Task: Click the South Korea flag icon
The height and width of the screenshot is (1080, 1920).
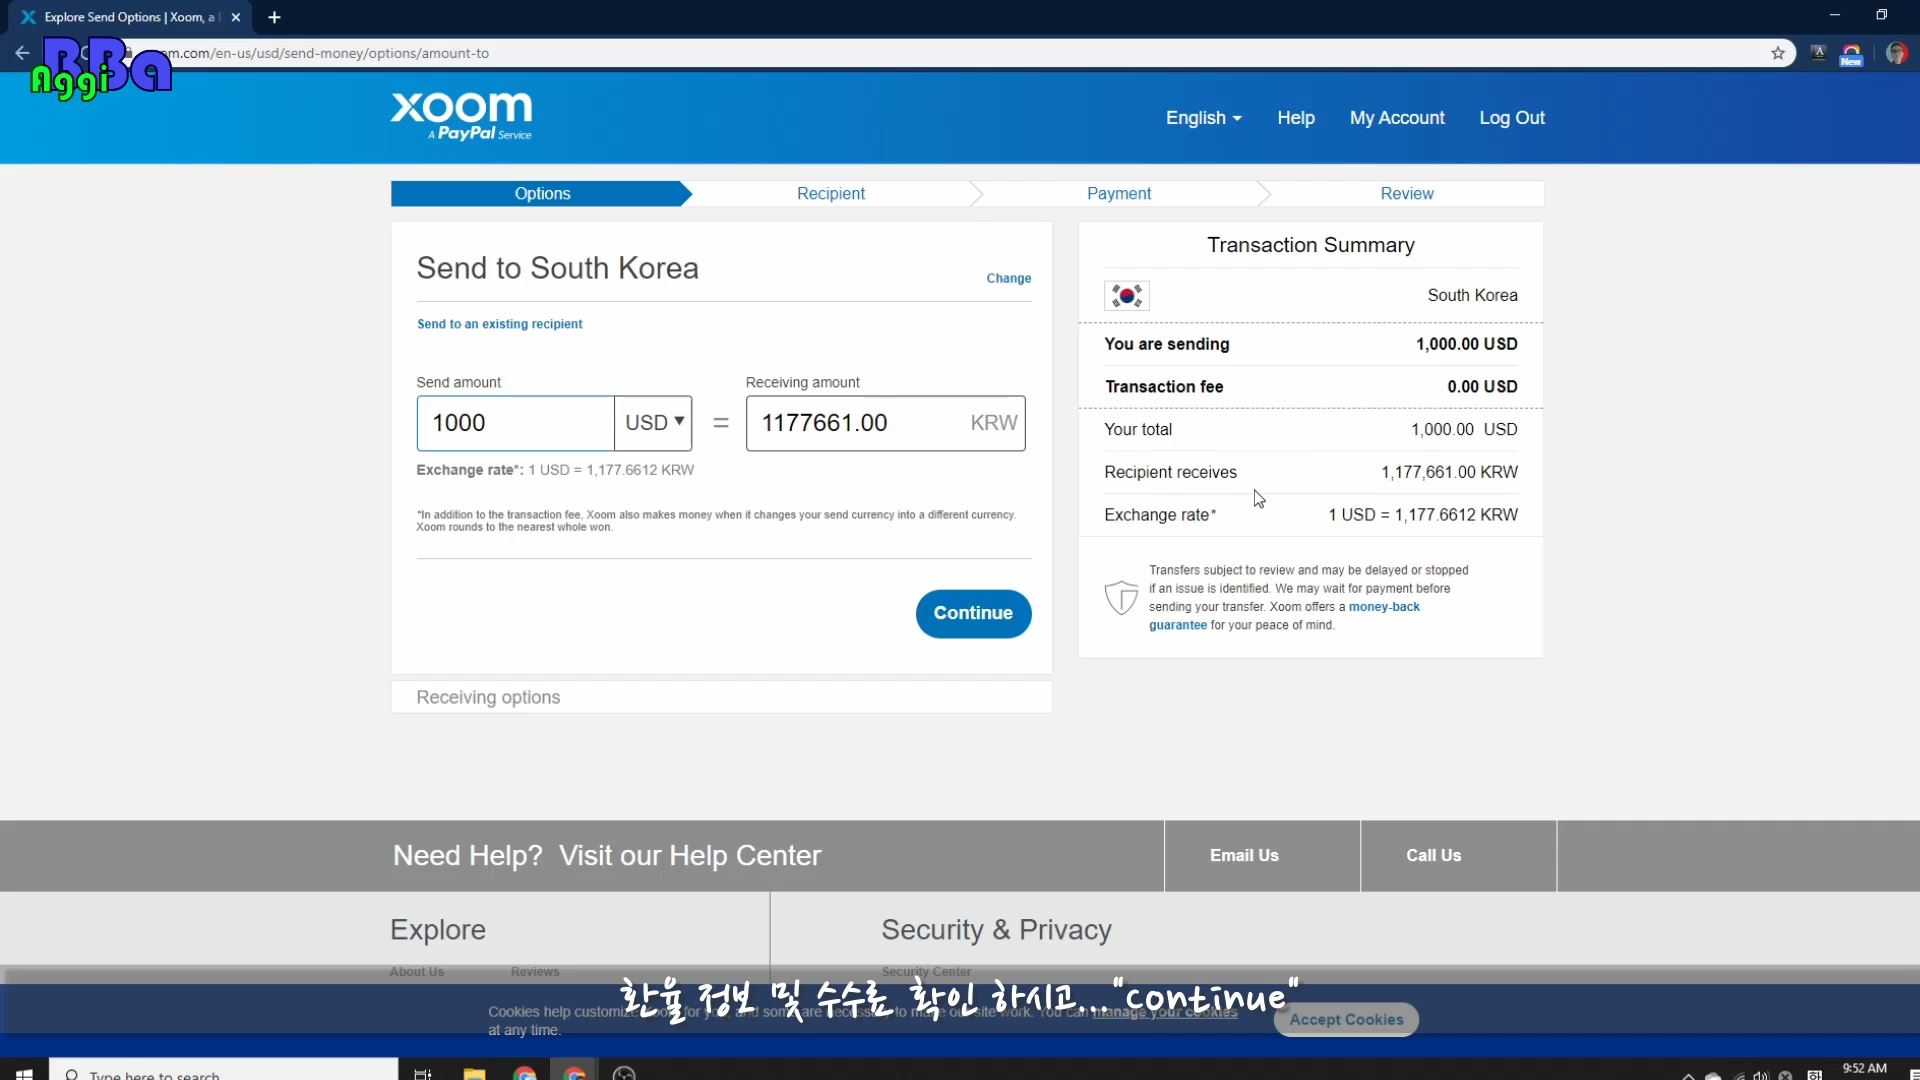Action: pyautogui.click(x=1127, y=295)
